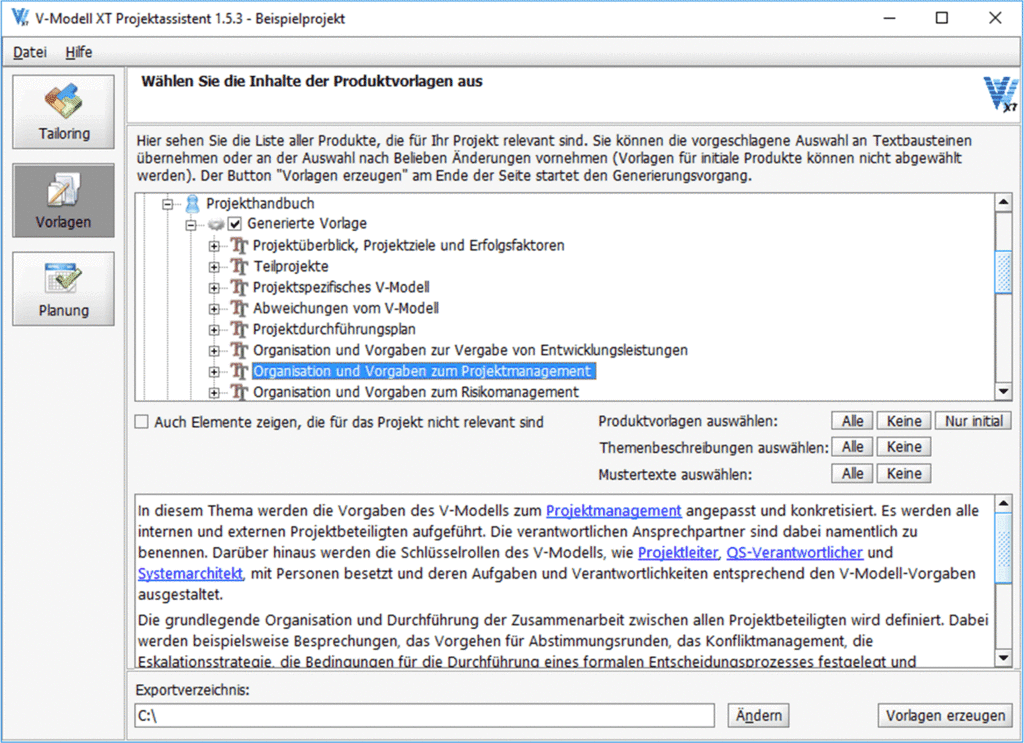This screenshot has height=743, width=1024.
Task: Select all Themenbeschreibungen with Alle button
Action: coord(852,447)
